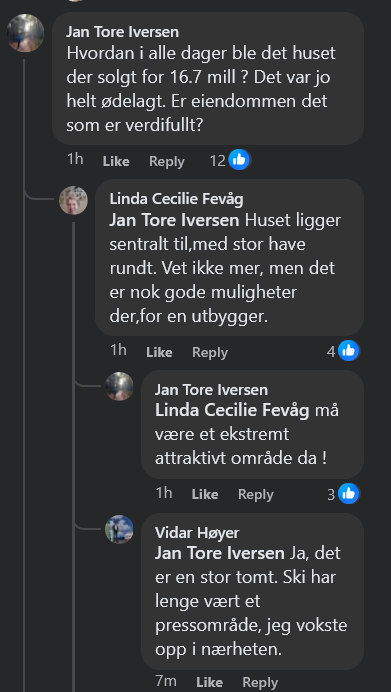This screenshot has width=391, height=692.
Task: Reply to Linda Cecilie Fevåg's comment
Action: tap(210, 352)
